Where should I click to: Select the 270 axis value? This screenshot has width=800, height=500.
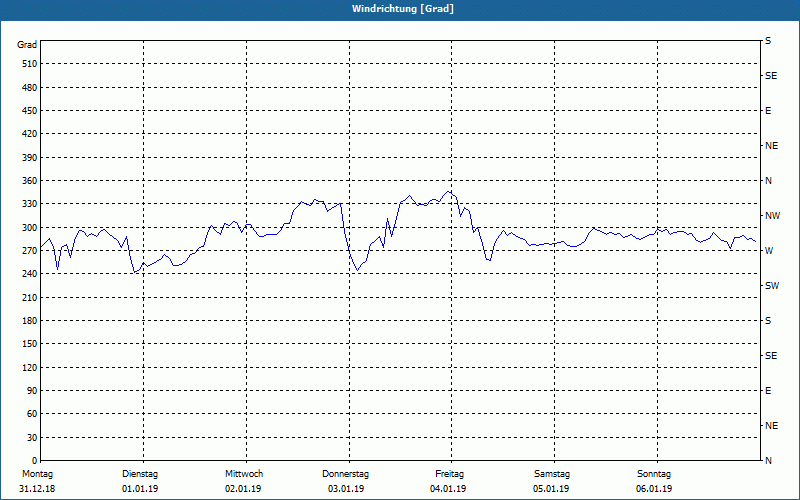(29, 251)
